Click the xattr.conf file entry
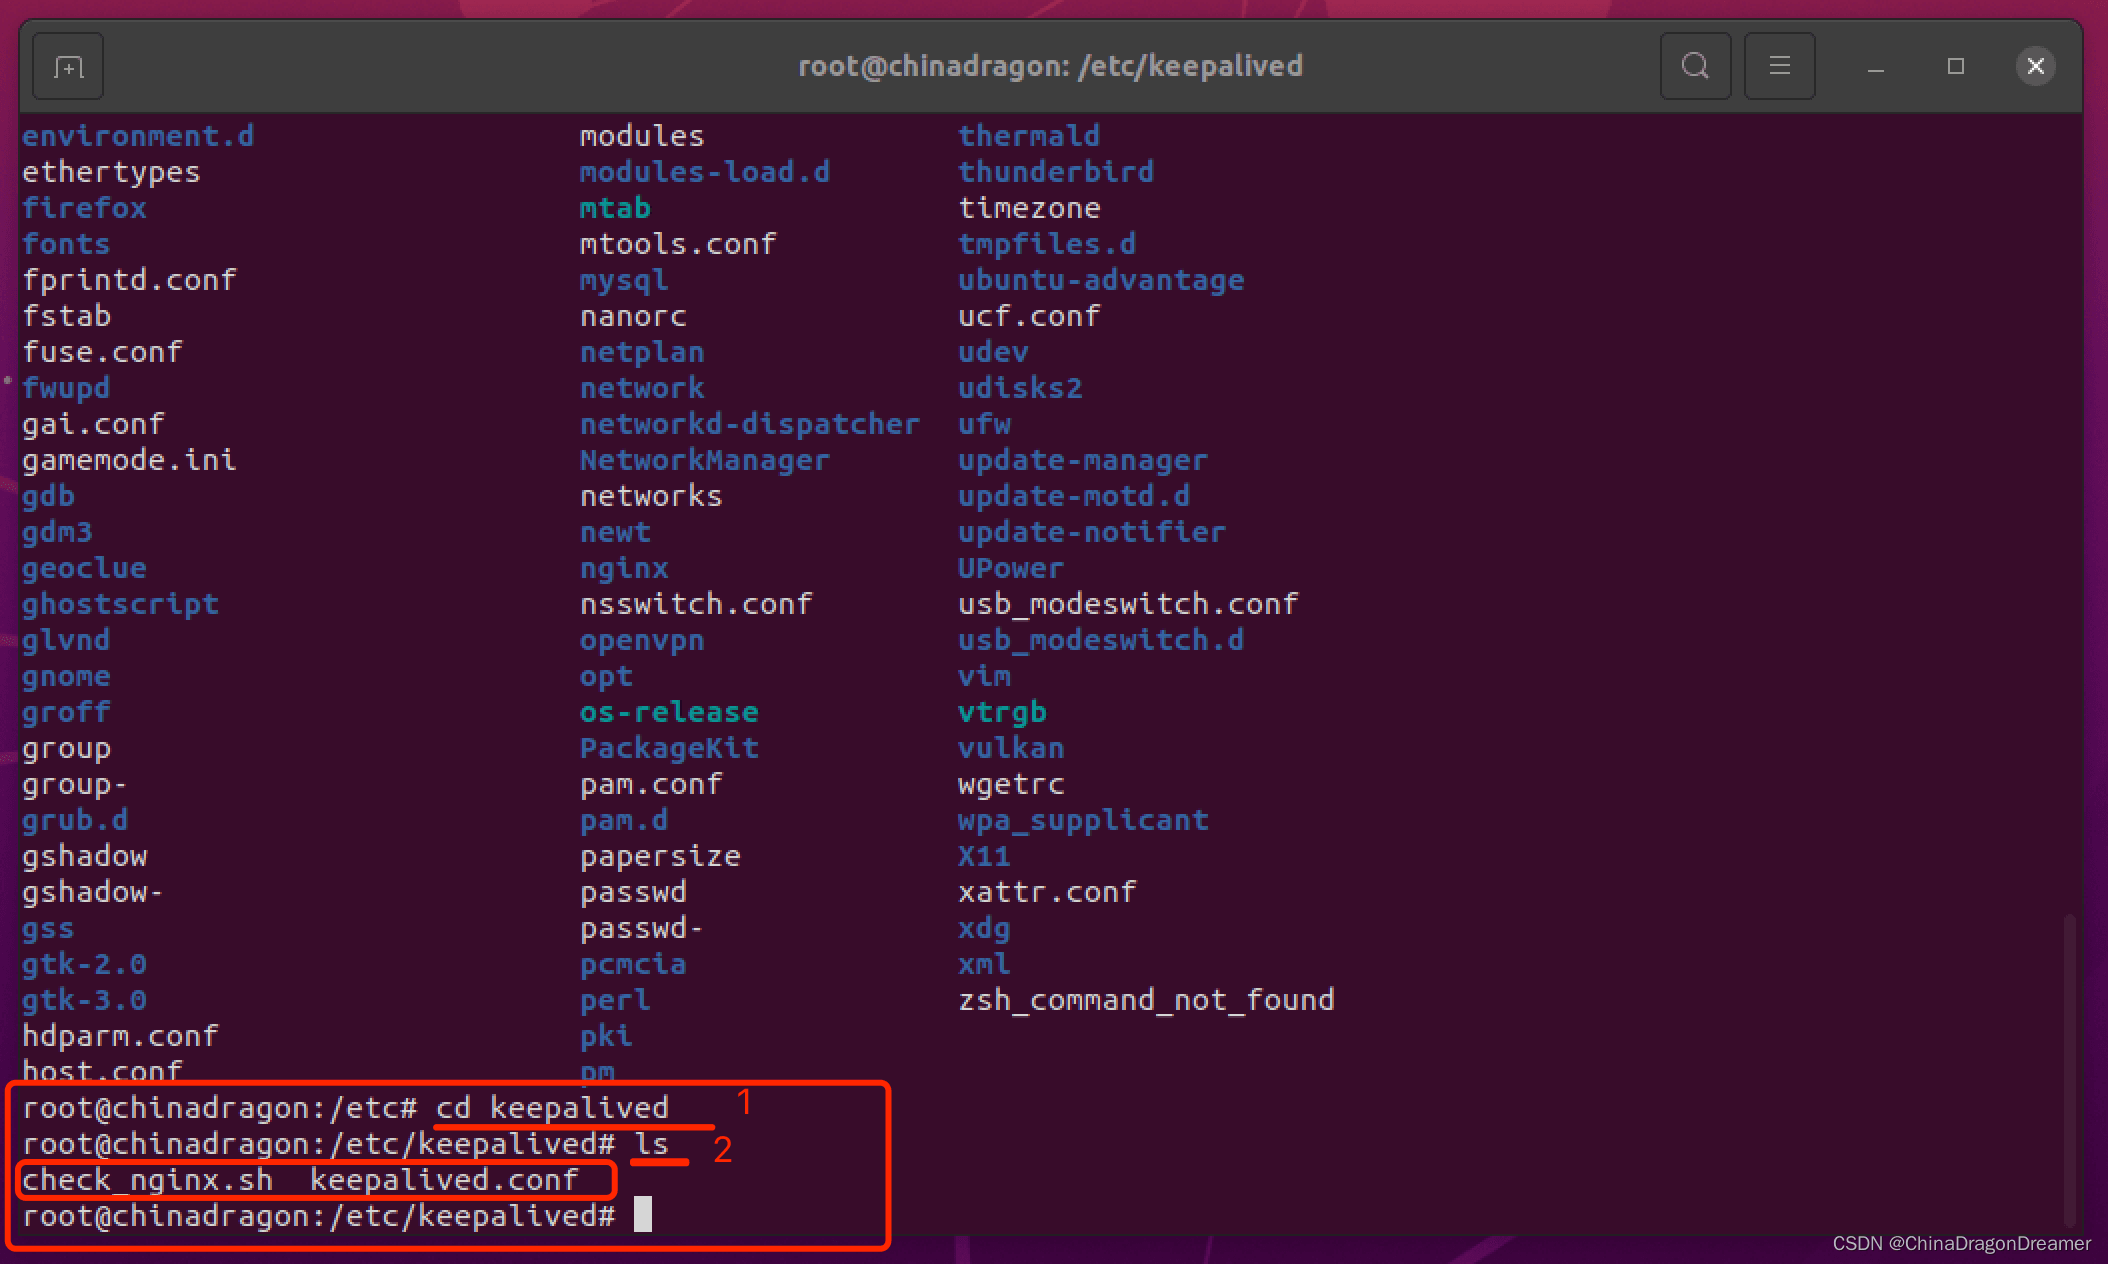The width and height of the screenshot is (2108, 1264). [1047, 892]
